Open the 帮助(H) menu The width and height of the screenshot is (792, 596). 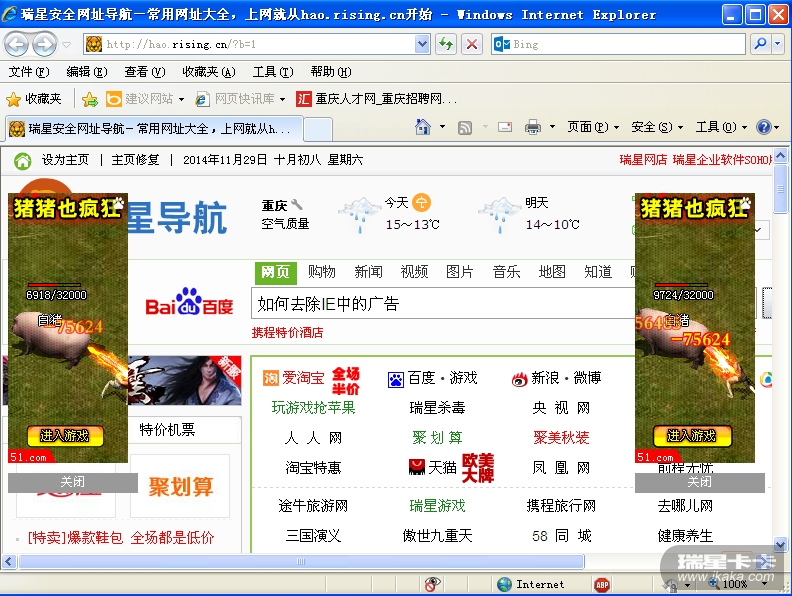331,72
